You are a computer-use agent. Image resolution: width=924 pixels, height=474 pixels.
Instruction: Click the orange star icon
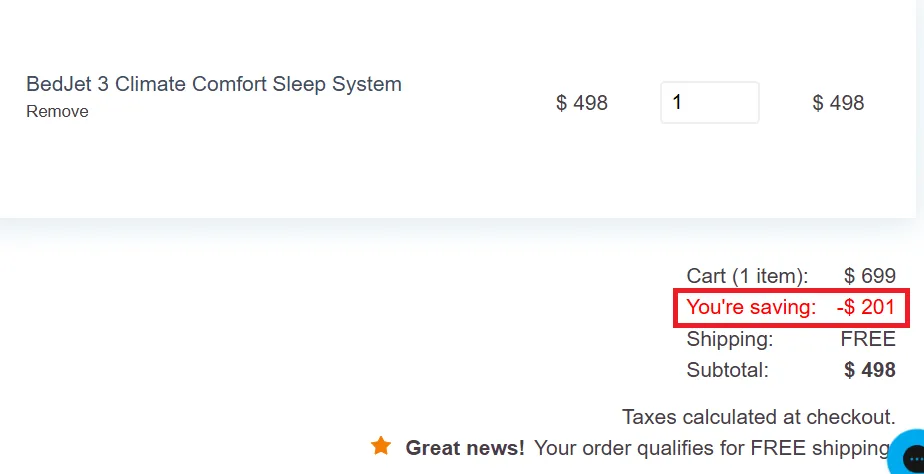point(381,446)
